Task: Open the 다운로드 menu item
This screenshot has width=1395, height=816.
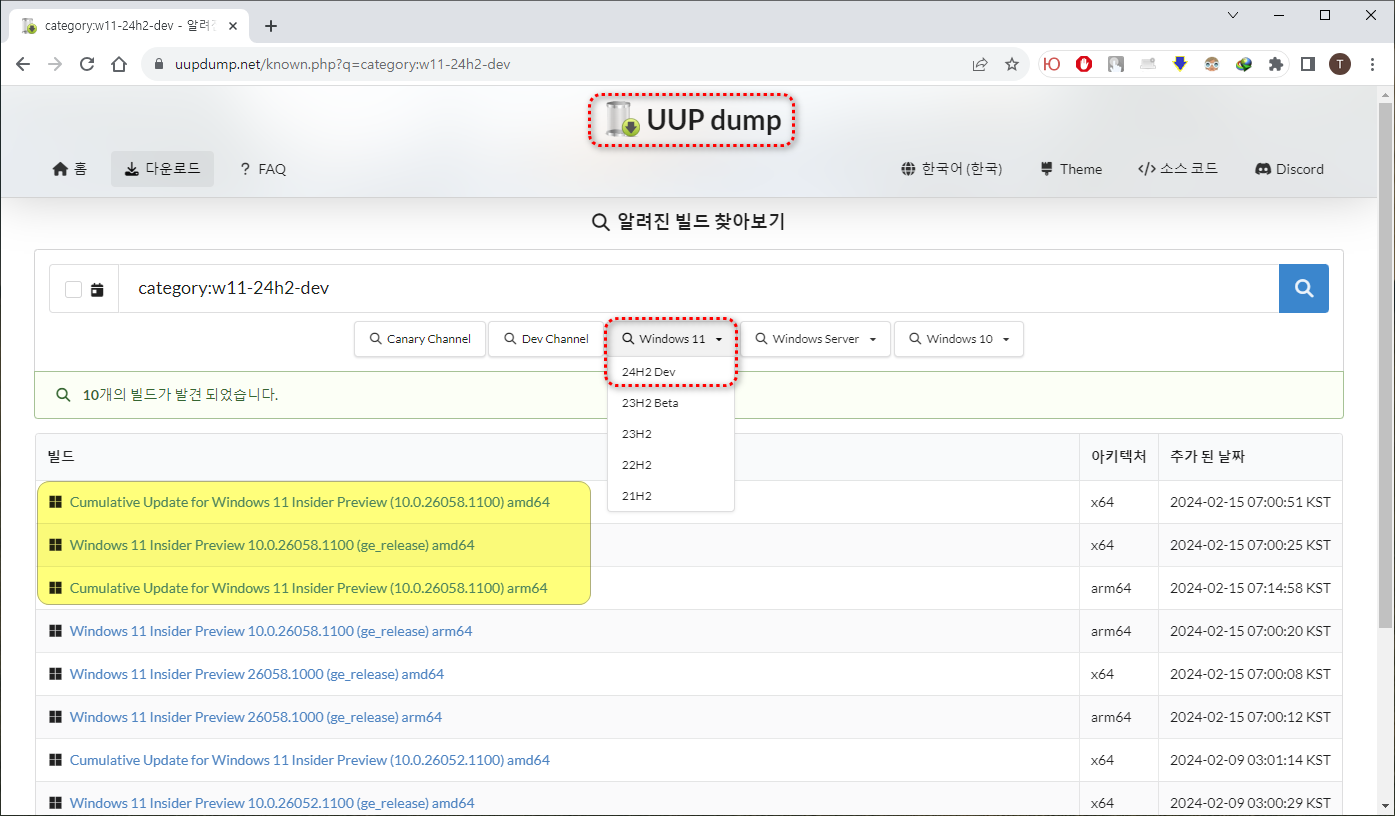Action: click(x=162, y=169)
